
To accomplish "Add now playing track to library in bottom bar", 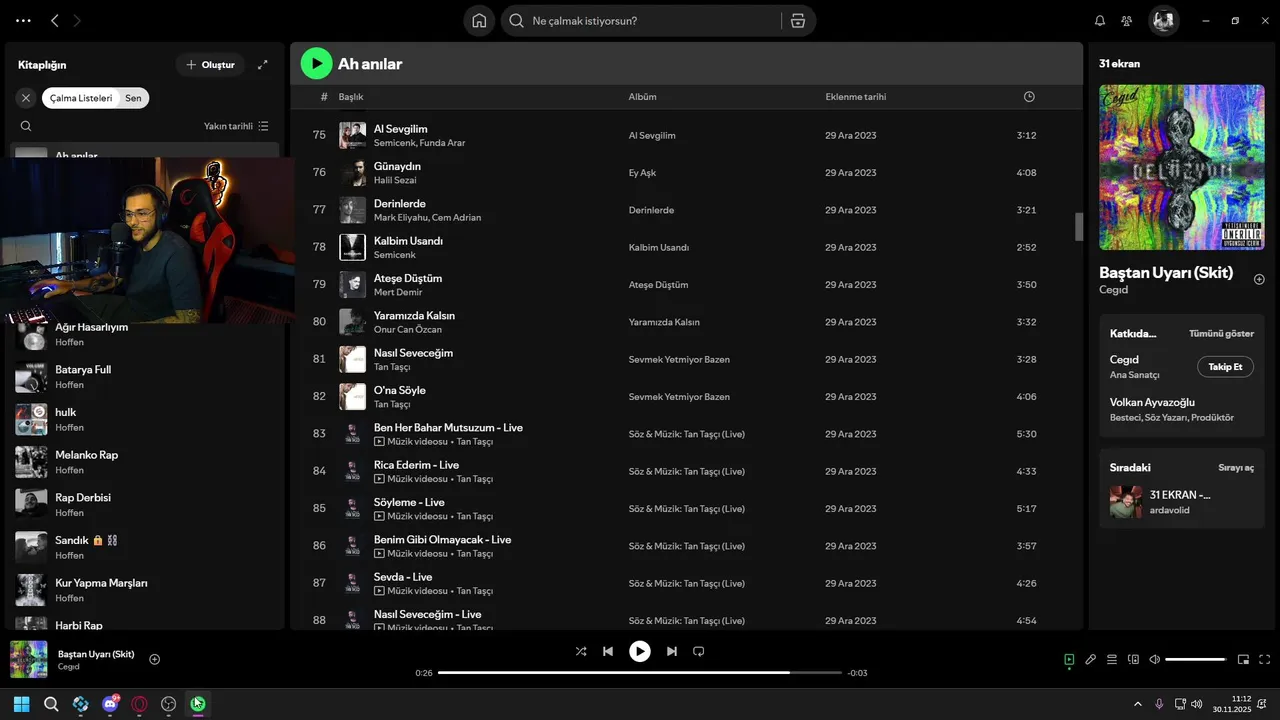I will [155, 659].
